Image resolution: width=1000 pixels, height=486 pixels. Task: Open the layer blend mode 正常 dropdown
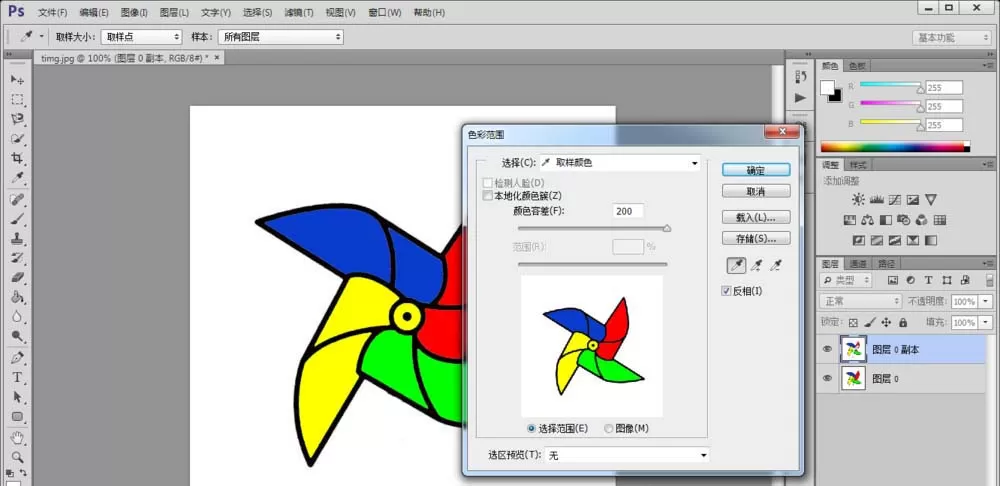(x=861, y=301)
